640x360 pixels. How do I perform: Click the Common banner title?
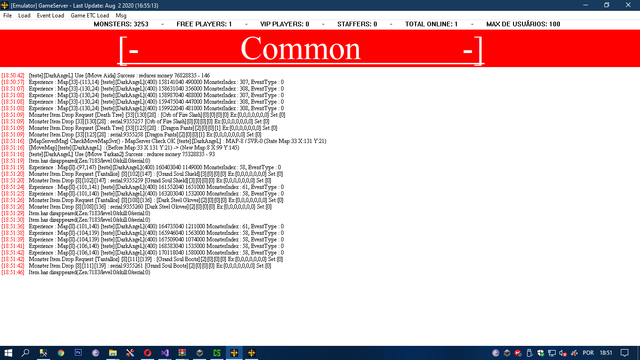(x=300, y=49)
